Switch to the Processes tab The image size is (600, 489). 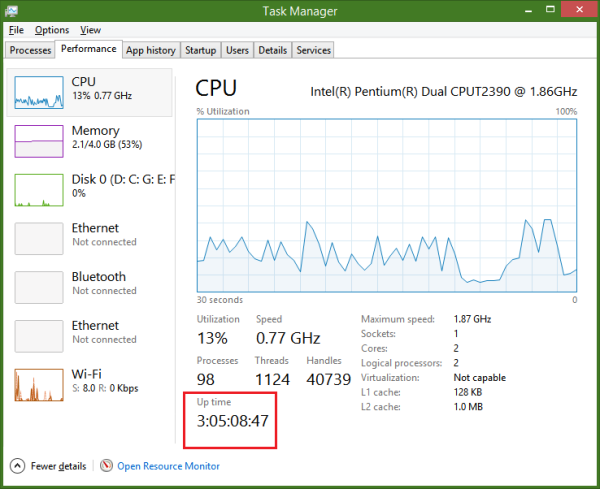coord(30,50)
